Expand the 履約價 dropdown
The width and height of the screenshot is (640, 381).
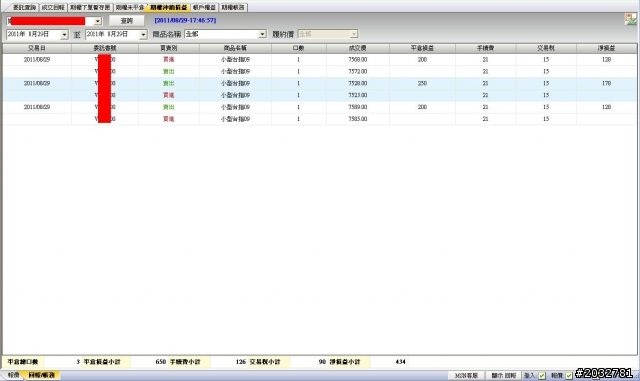pos(354,34)
